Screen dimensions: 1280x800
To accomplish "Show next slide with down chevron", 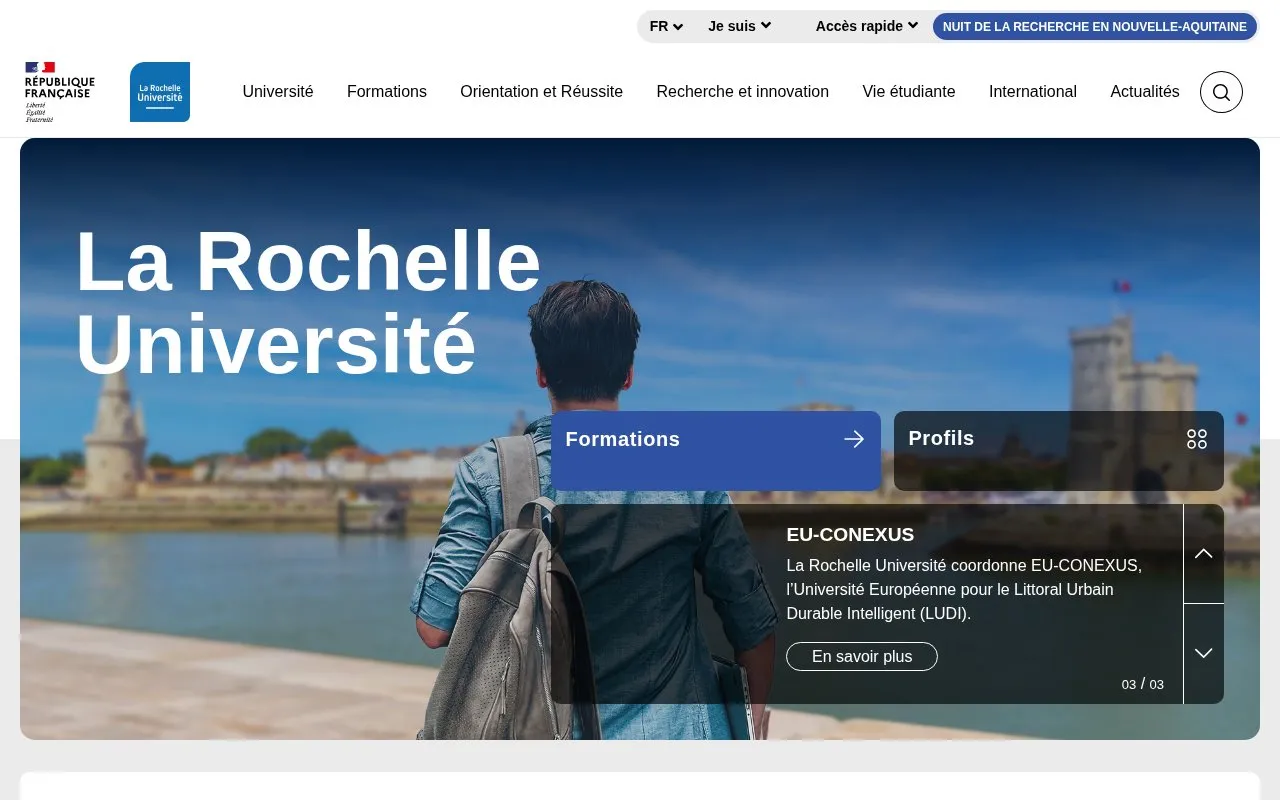I will pyautogui.click(x=1204, y=654).
